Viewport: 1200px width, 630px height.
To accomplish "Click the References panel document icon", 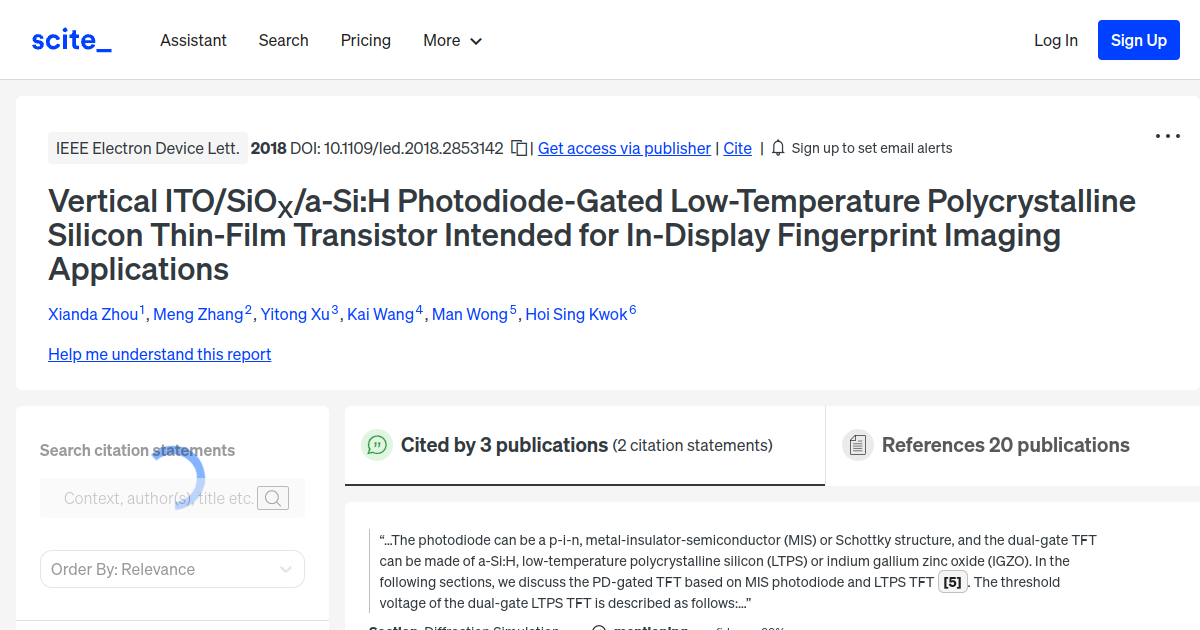I will pos(858,444).
